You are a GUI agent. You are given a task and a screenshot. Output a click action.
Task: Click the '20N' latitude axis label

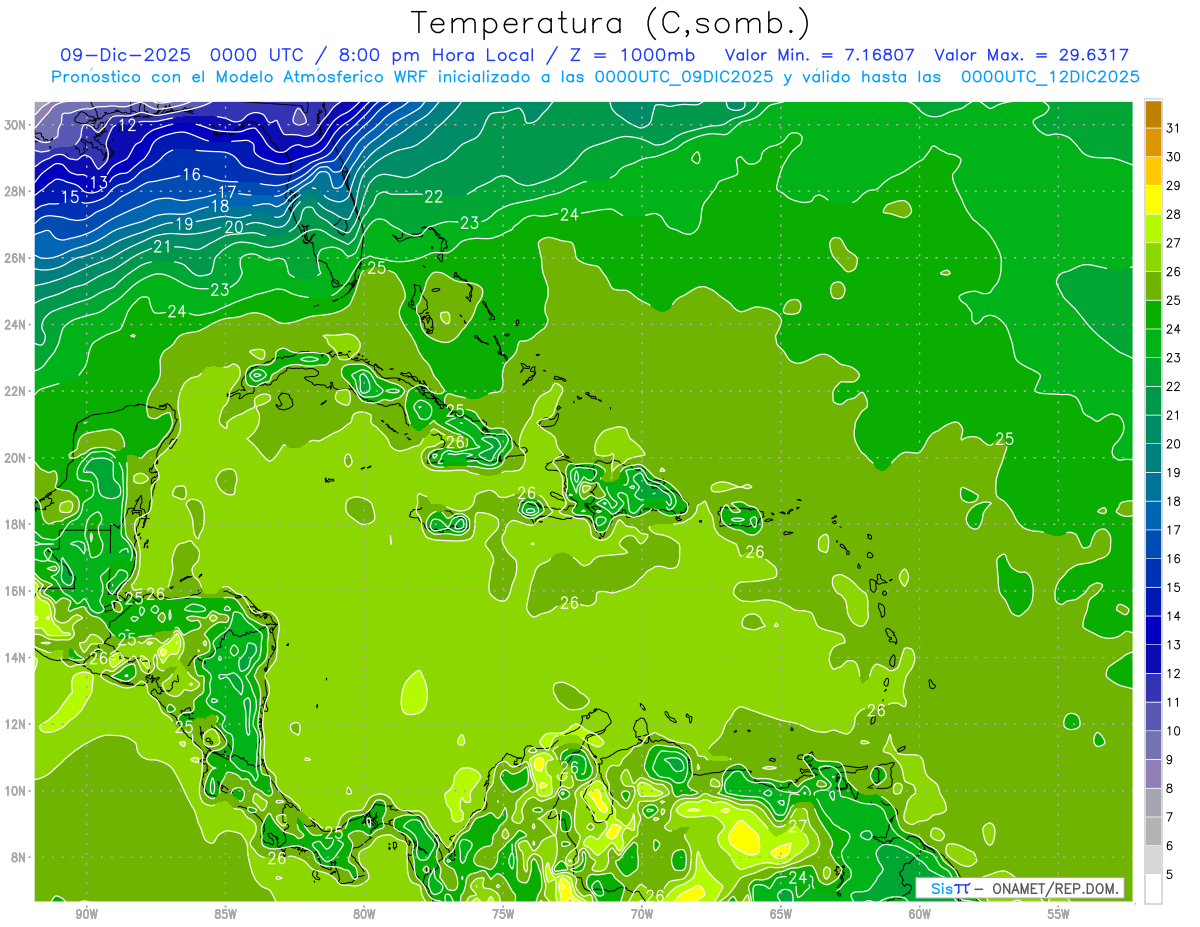point(15,458)
